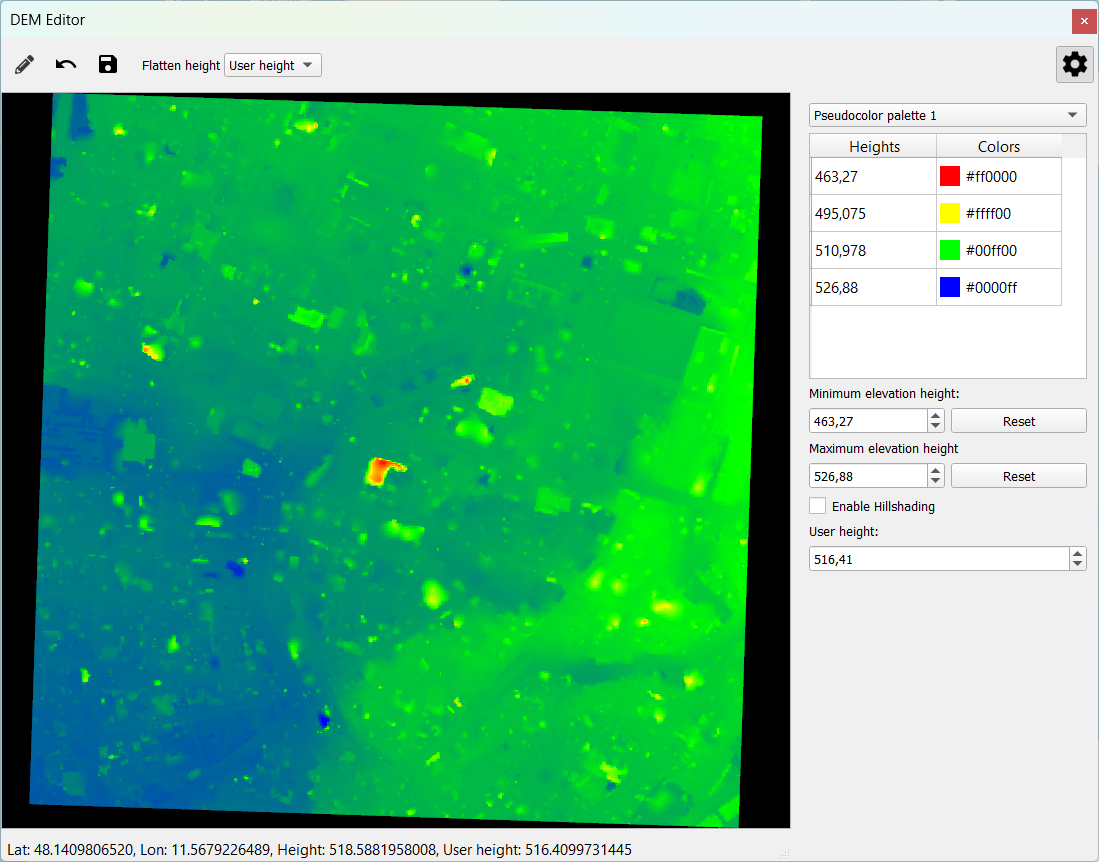The width and height of the screenshot is (1099, 862).
Task: Select the green #00ff00 color swatch
Action: 949,251
